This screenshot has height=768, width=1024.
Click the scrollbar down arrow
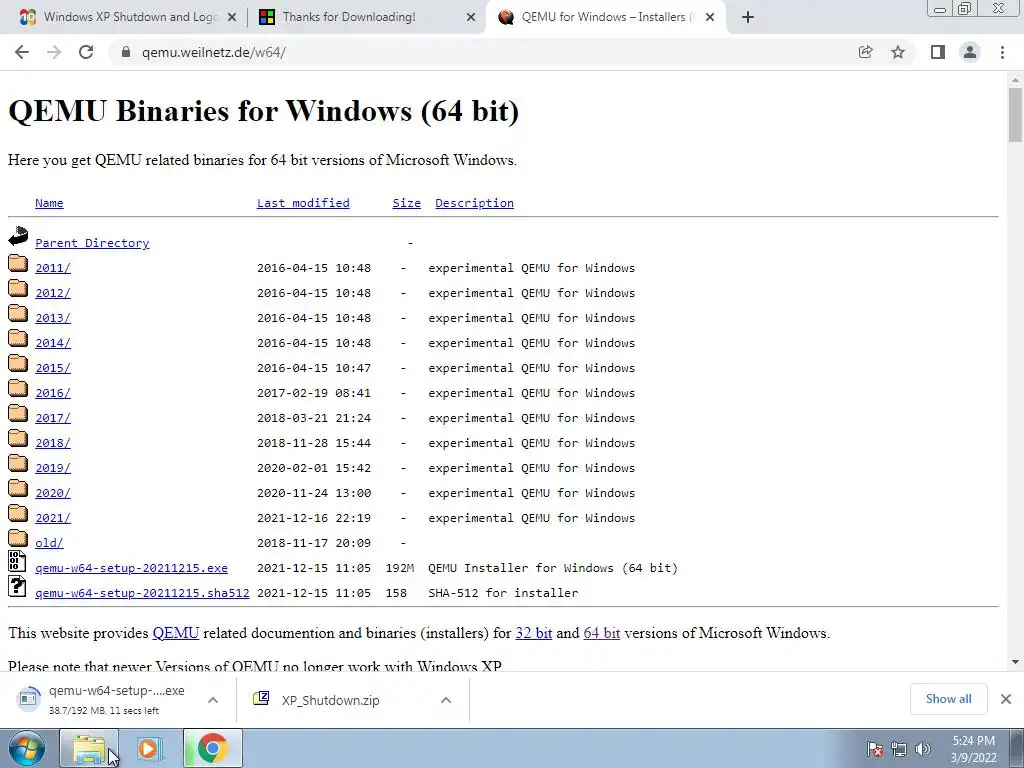pyautogui.click(x=1015, y=662)
